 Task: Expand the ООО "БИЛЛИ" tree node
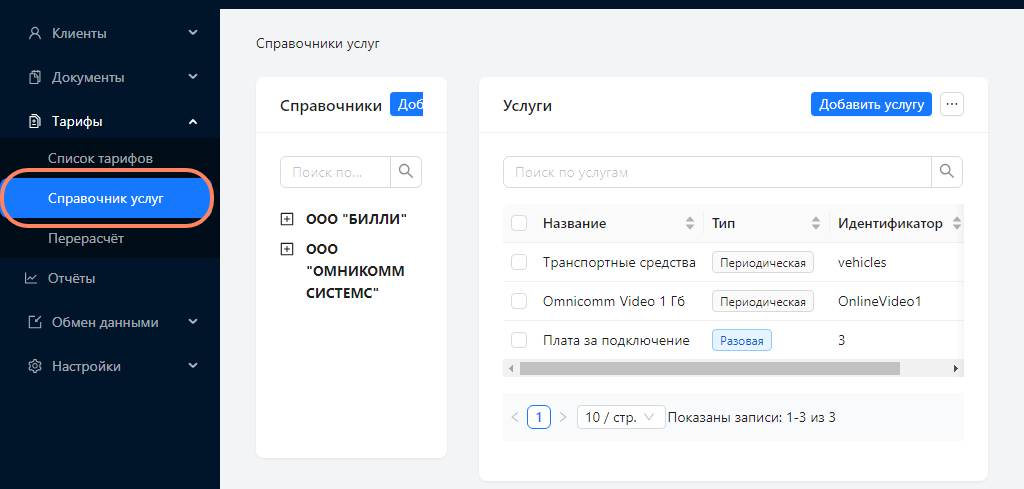point(287,219)
